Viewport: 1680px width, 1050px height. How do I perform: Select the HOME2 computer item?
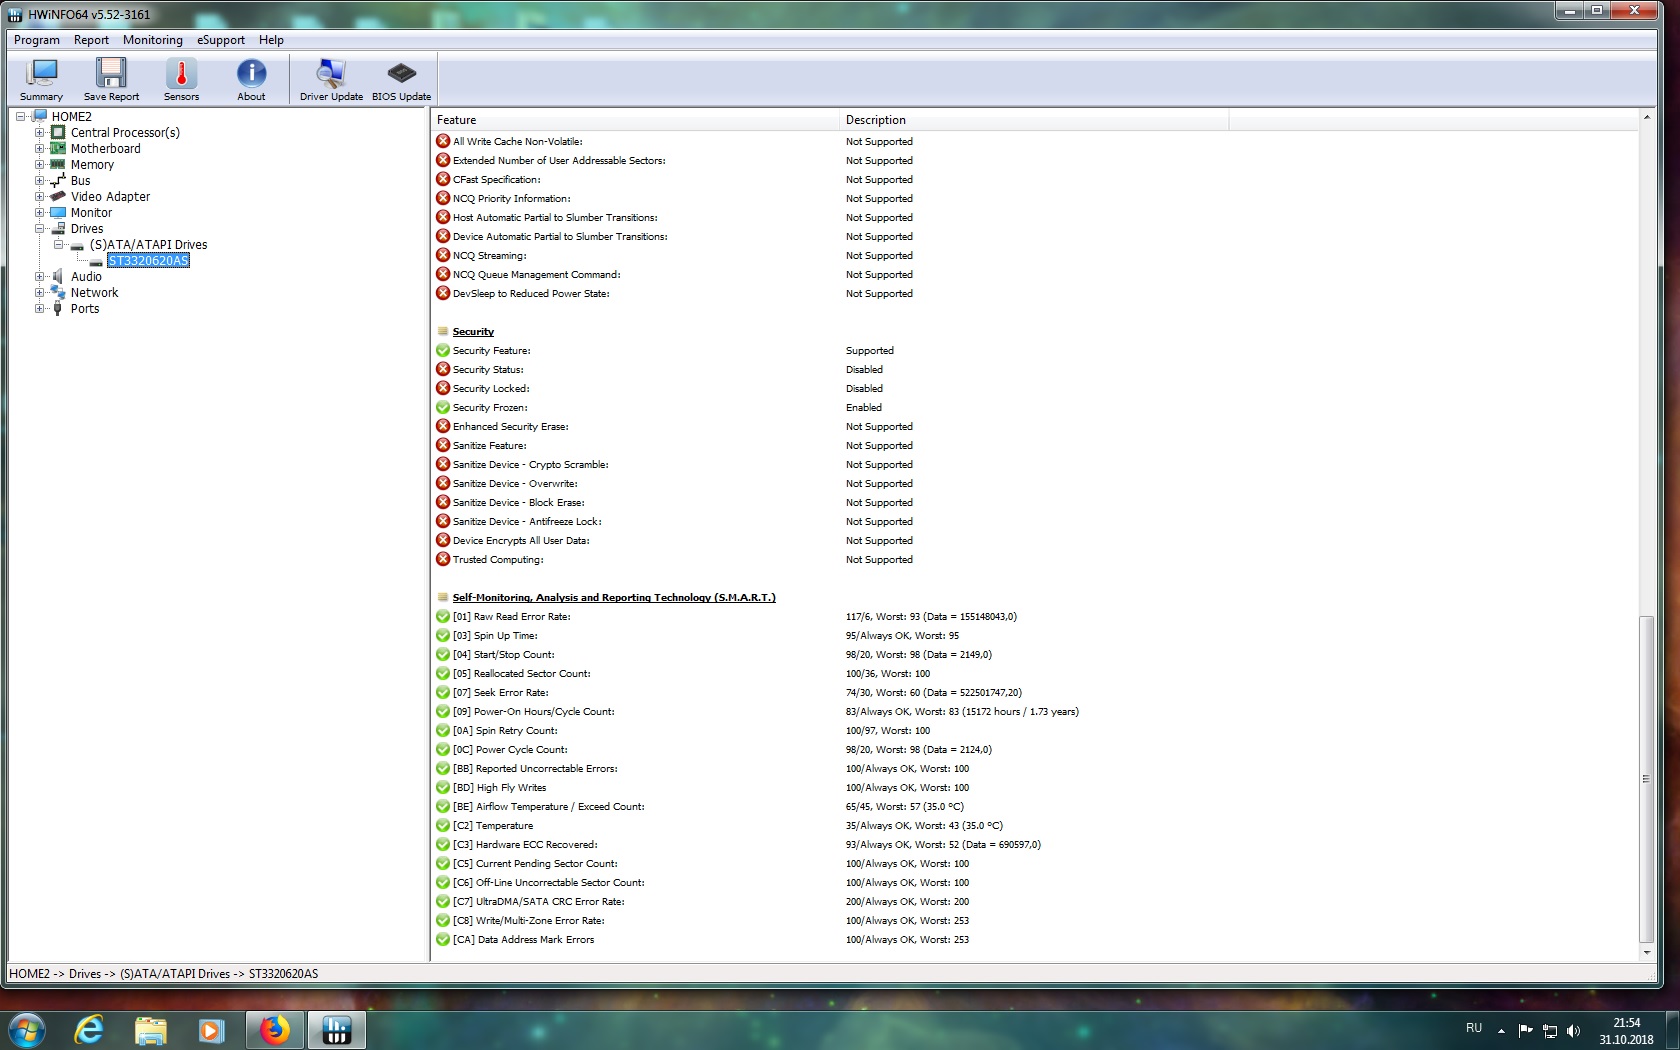tap(71, 116)
